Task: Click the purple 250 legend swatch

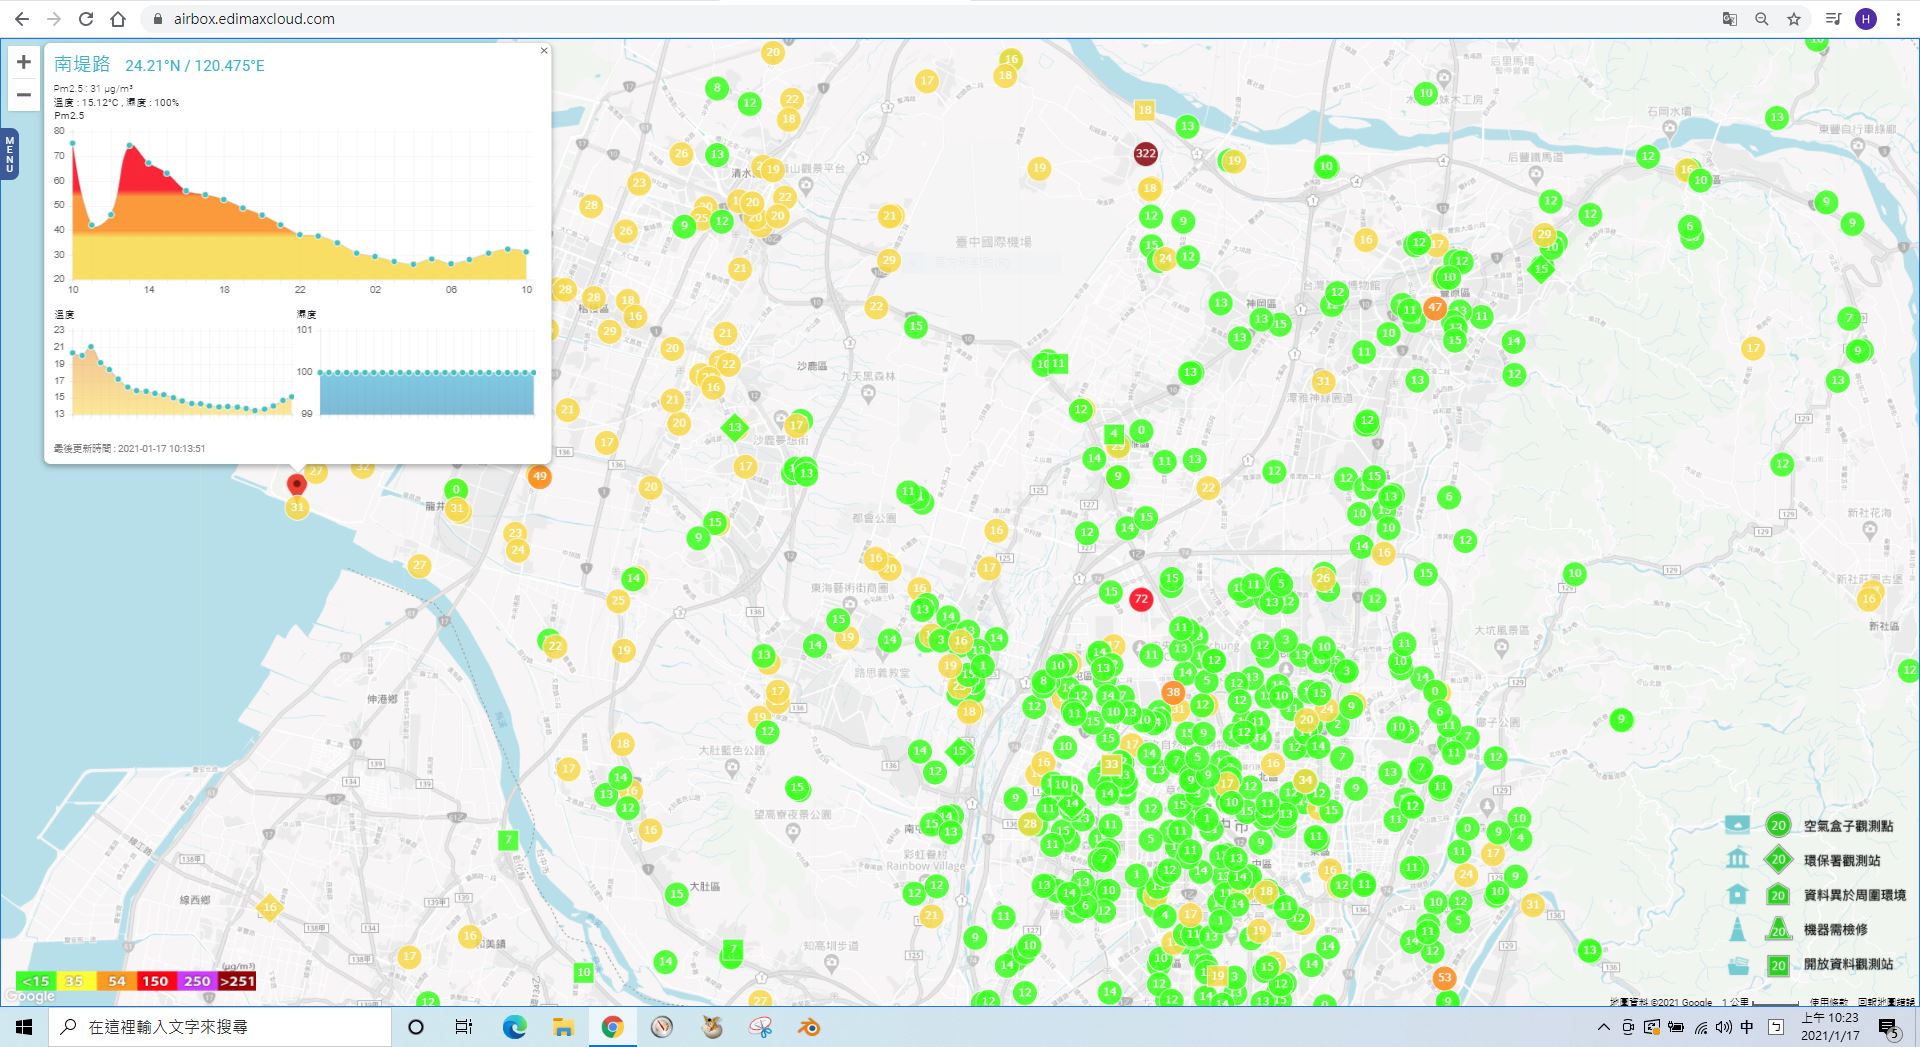Action: coord(197,981)
